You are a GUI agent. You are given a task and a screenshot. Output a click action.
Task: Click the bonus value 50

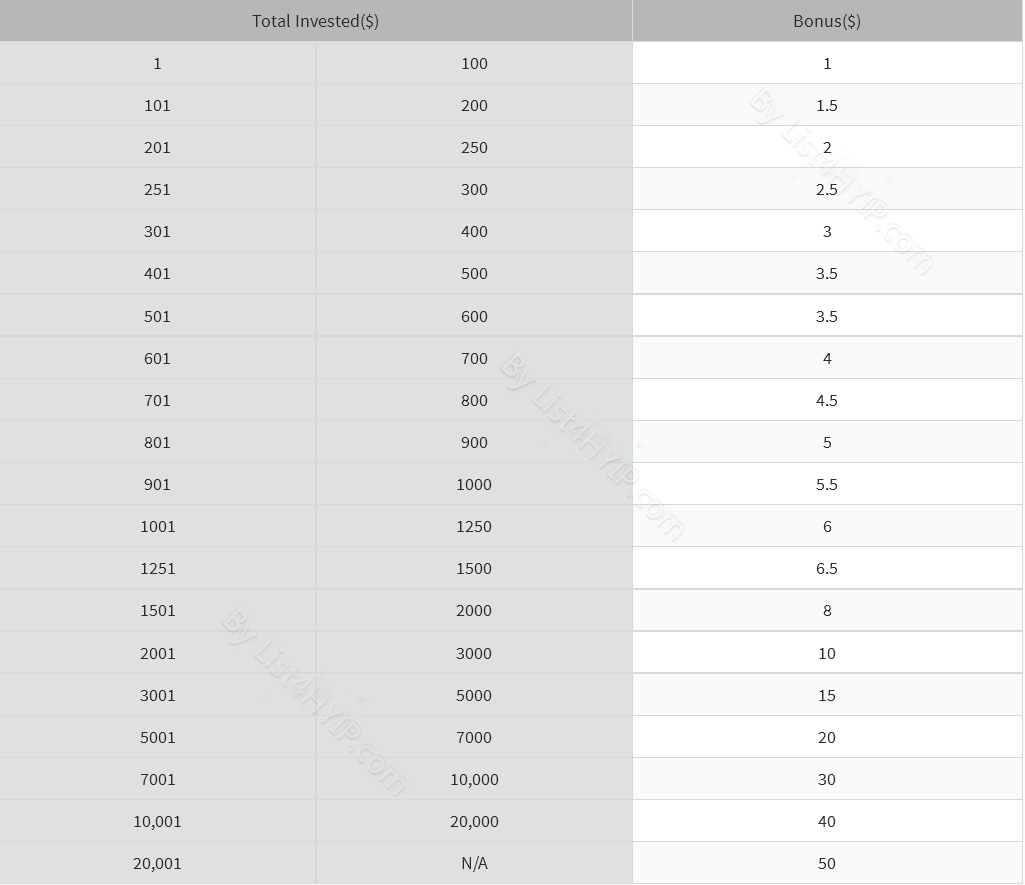[x=827, y=863]
